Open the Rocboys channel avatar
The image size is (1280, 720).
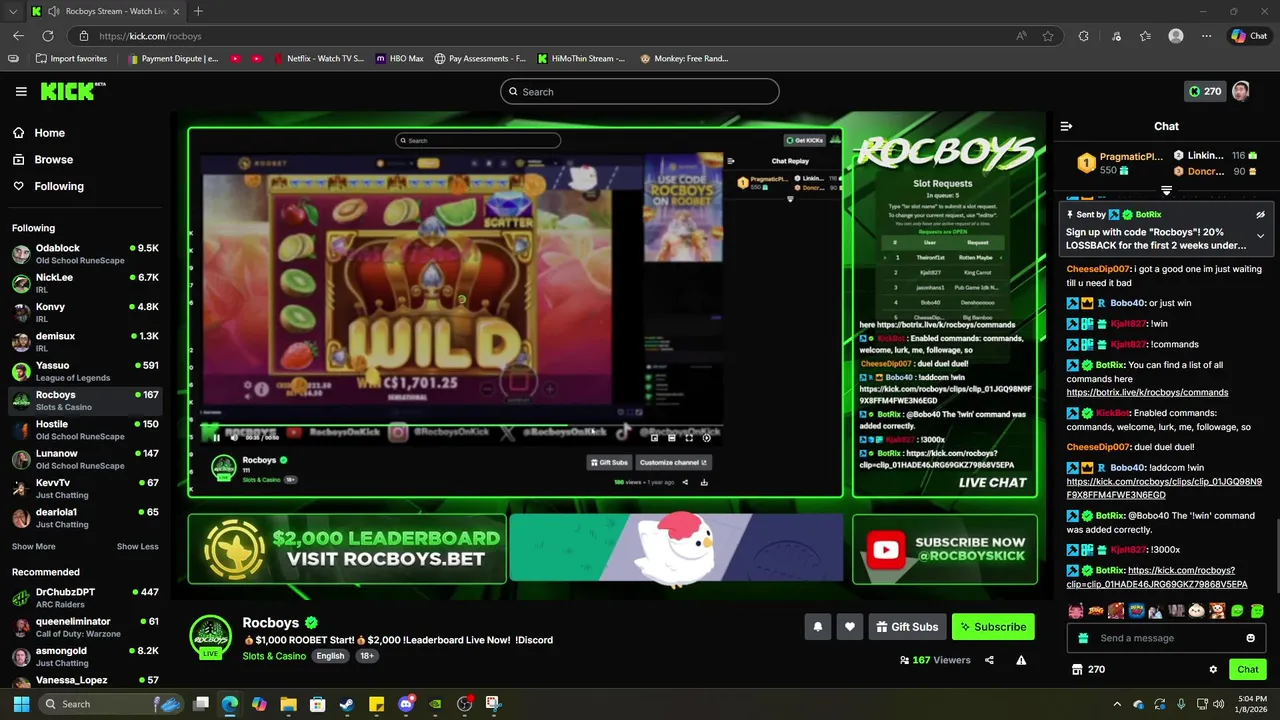[x=211, y=637]
